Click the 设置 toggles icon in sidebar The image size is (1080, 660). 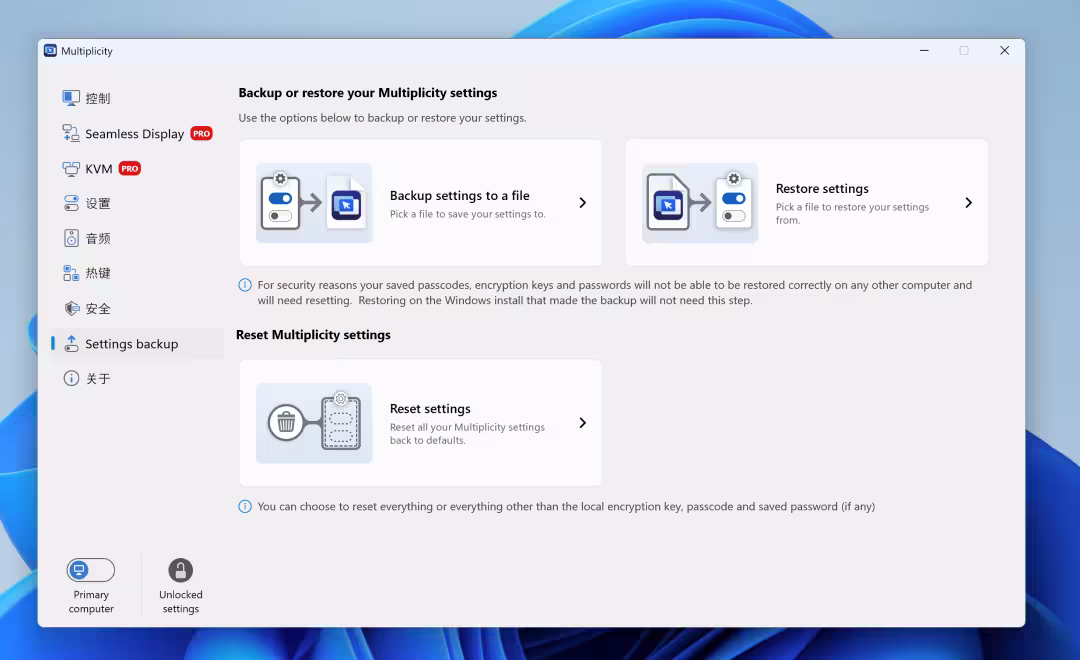pos(71,203)
